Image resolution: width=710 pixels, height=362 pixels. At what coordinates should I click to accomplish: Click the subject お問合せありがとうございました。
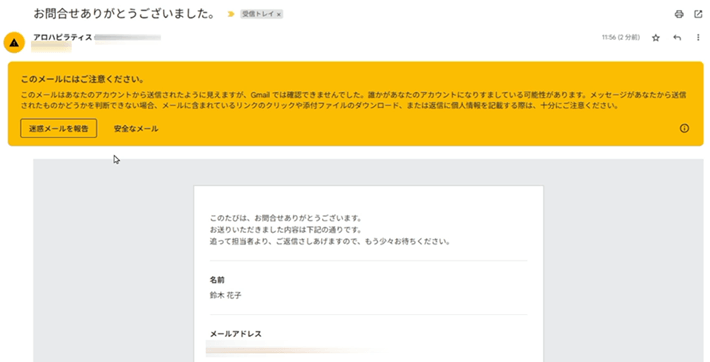click(x=126, y=14)
